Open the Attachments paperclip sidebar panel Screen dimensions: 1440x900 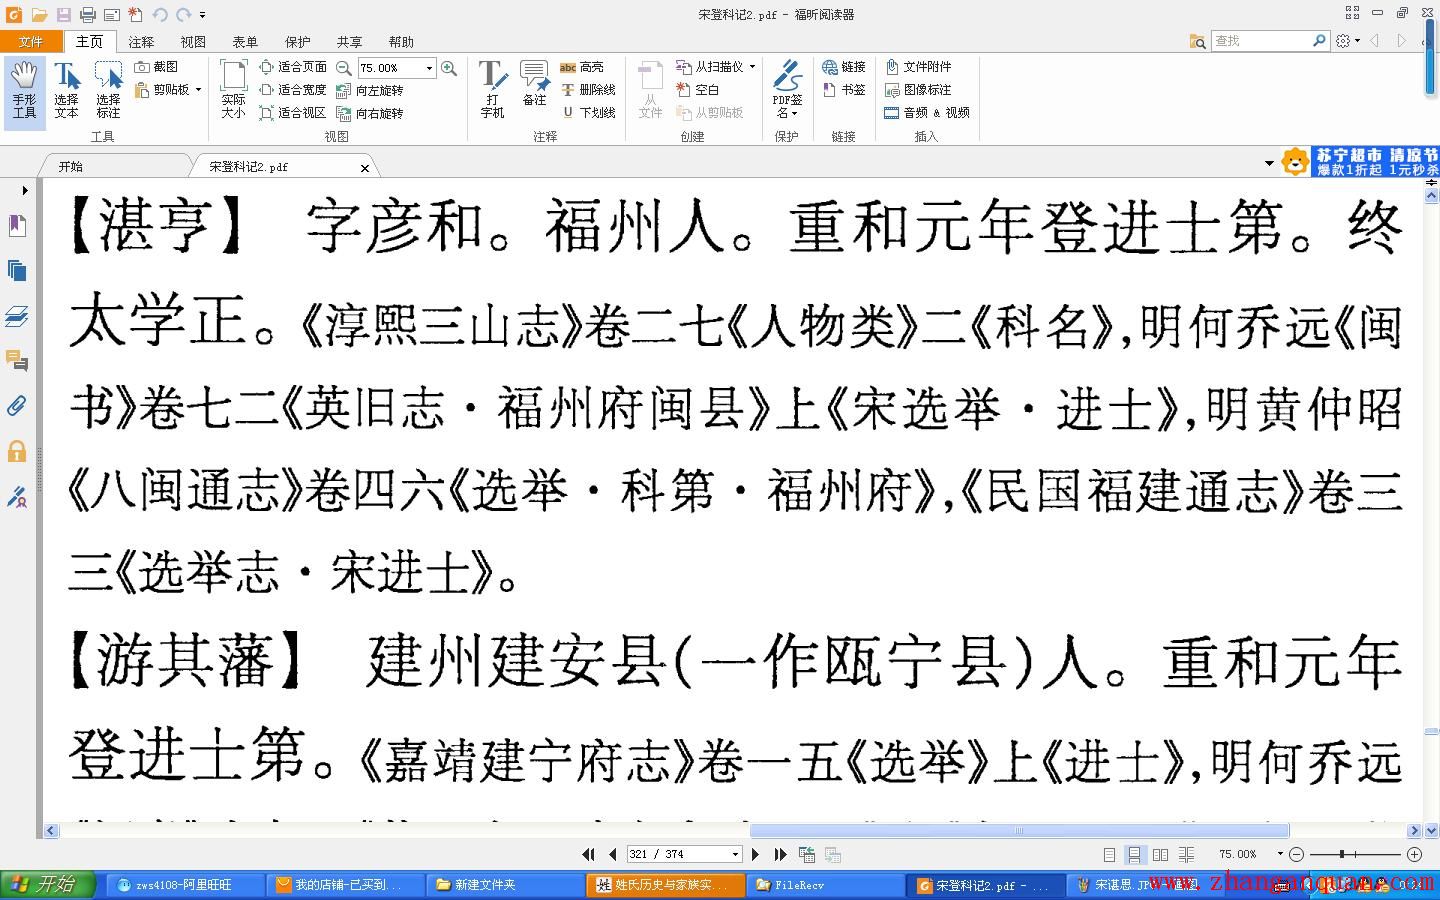click(x=17, y=405)
